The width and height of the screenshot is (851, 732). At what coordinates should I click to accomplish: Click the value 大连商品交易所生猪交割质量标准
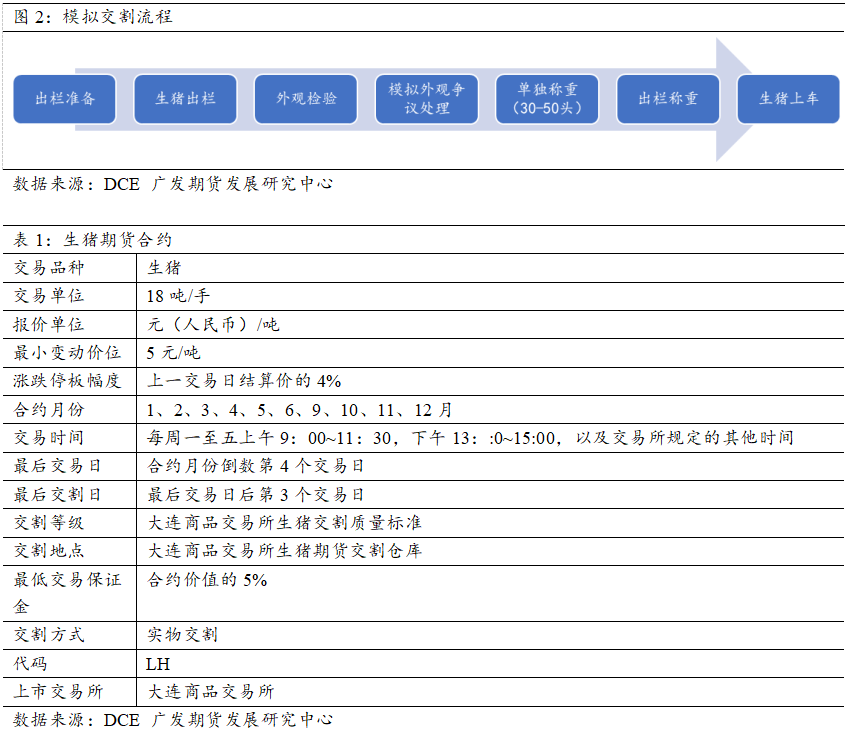284,523
